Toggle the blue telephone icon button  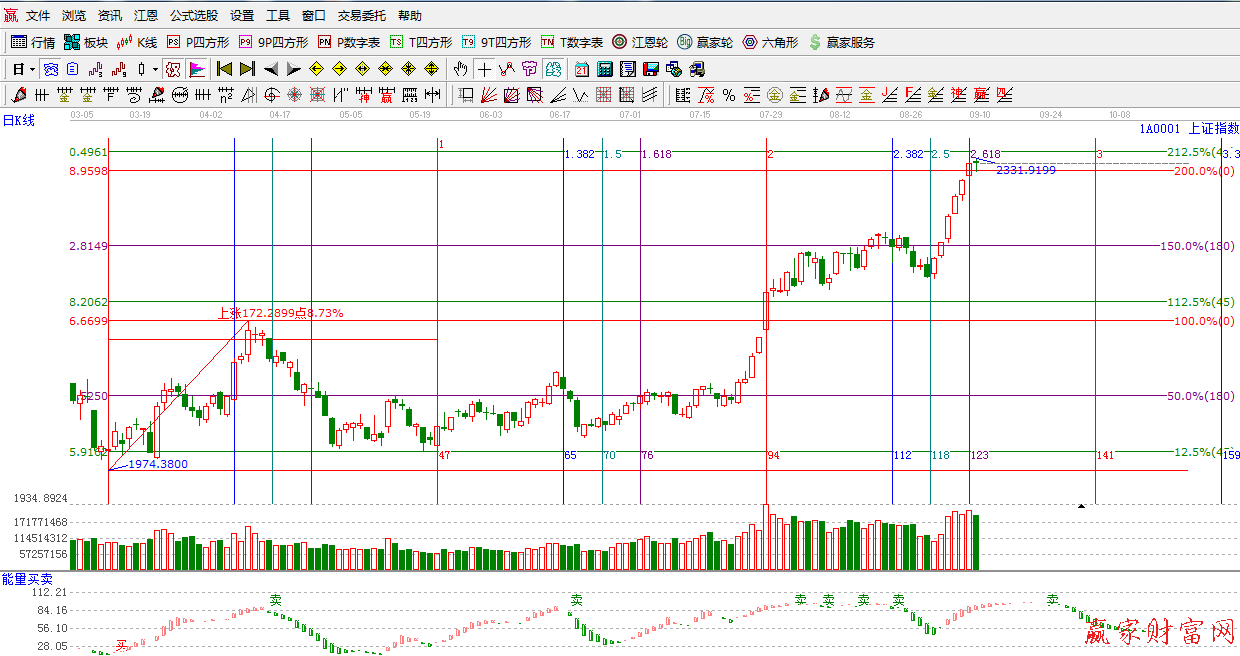[x=50, y=69]
